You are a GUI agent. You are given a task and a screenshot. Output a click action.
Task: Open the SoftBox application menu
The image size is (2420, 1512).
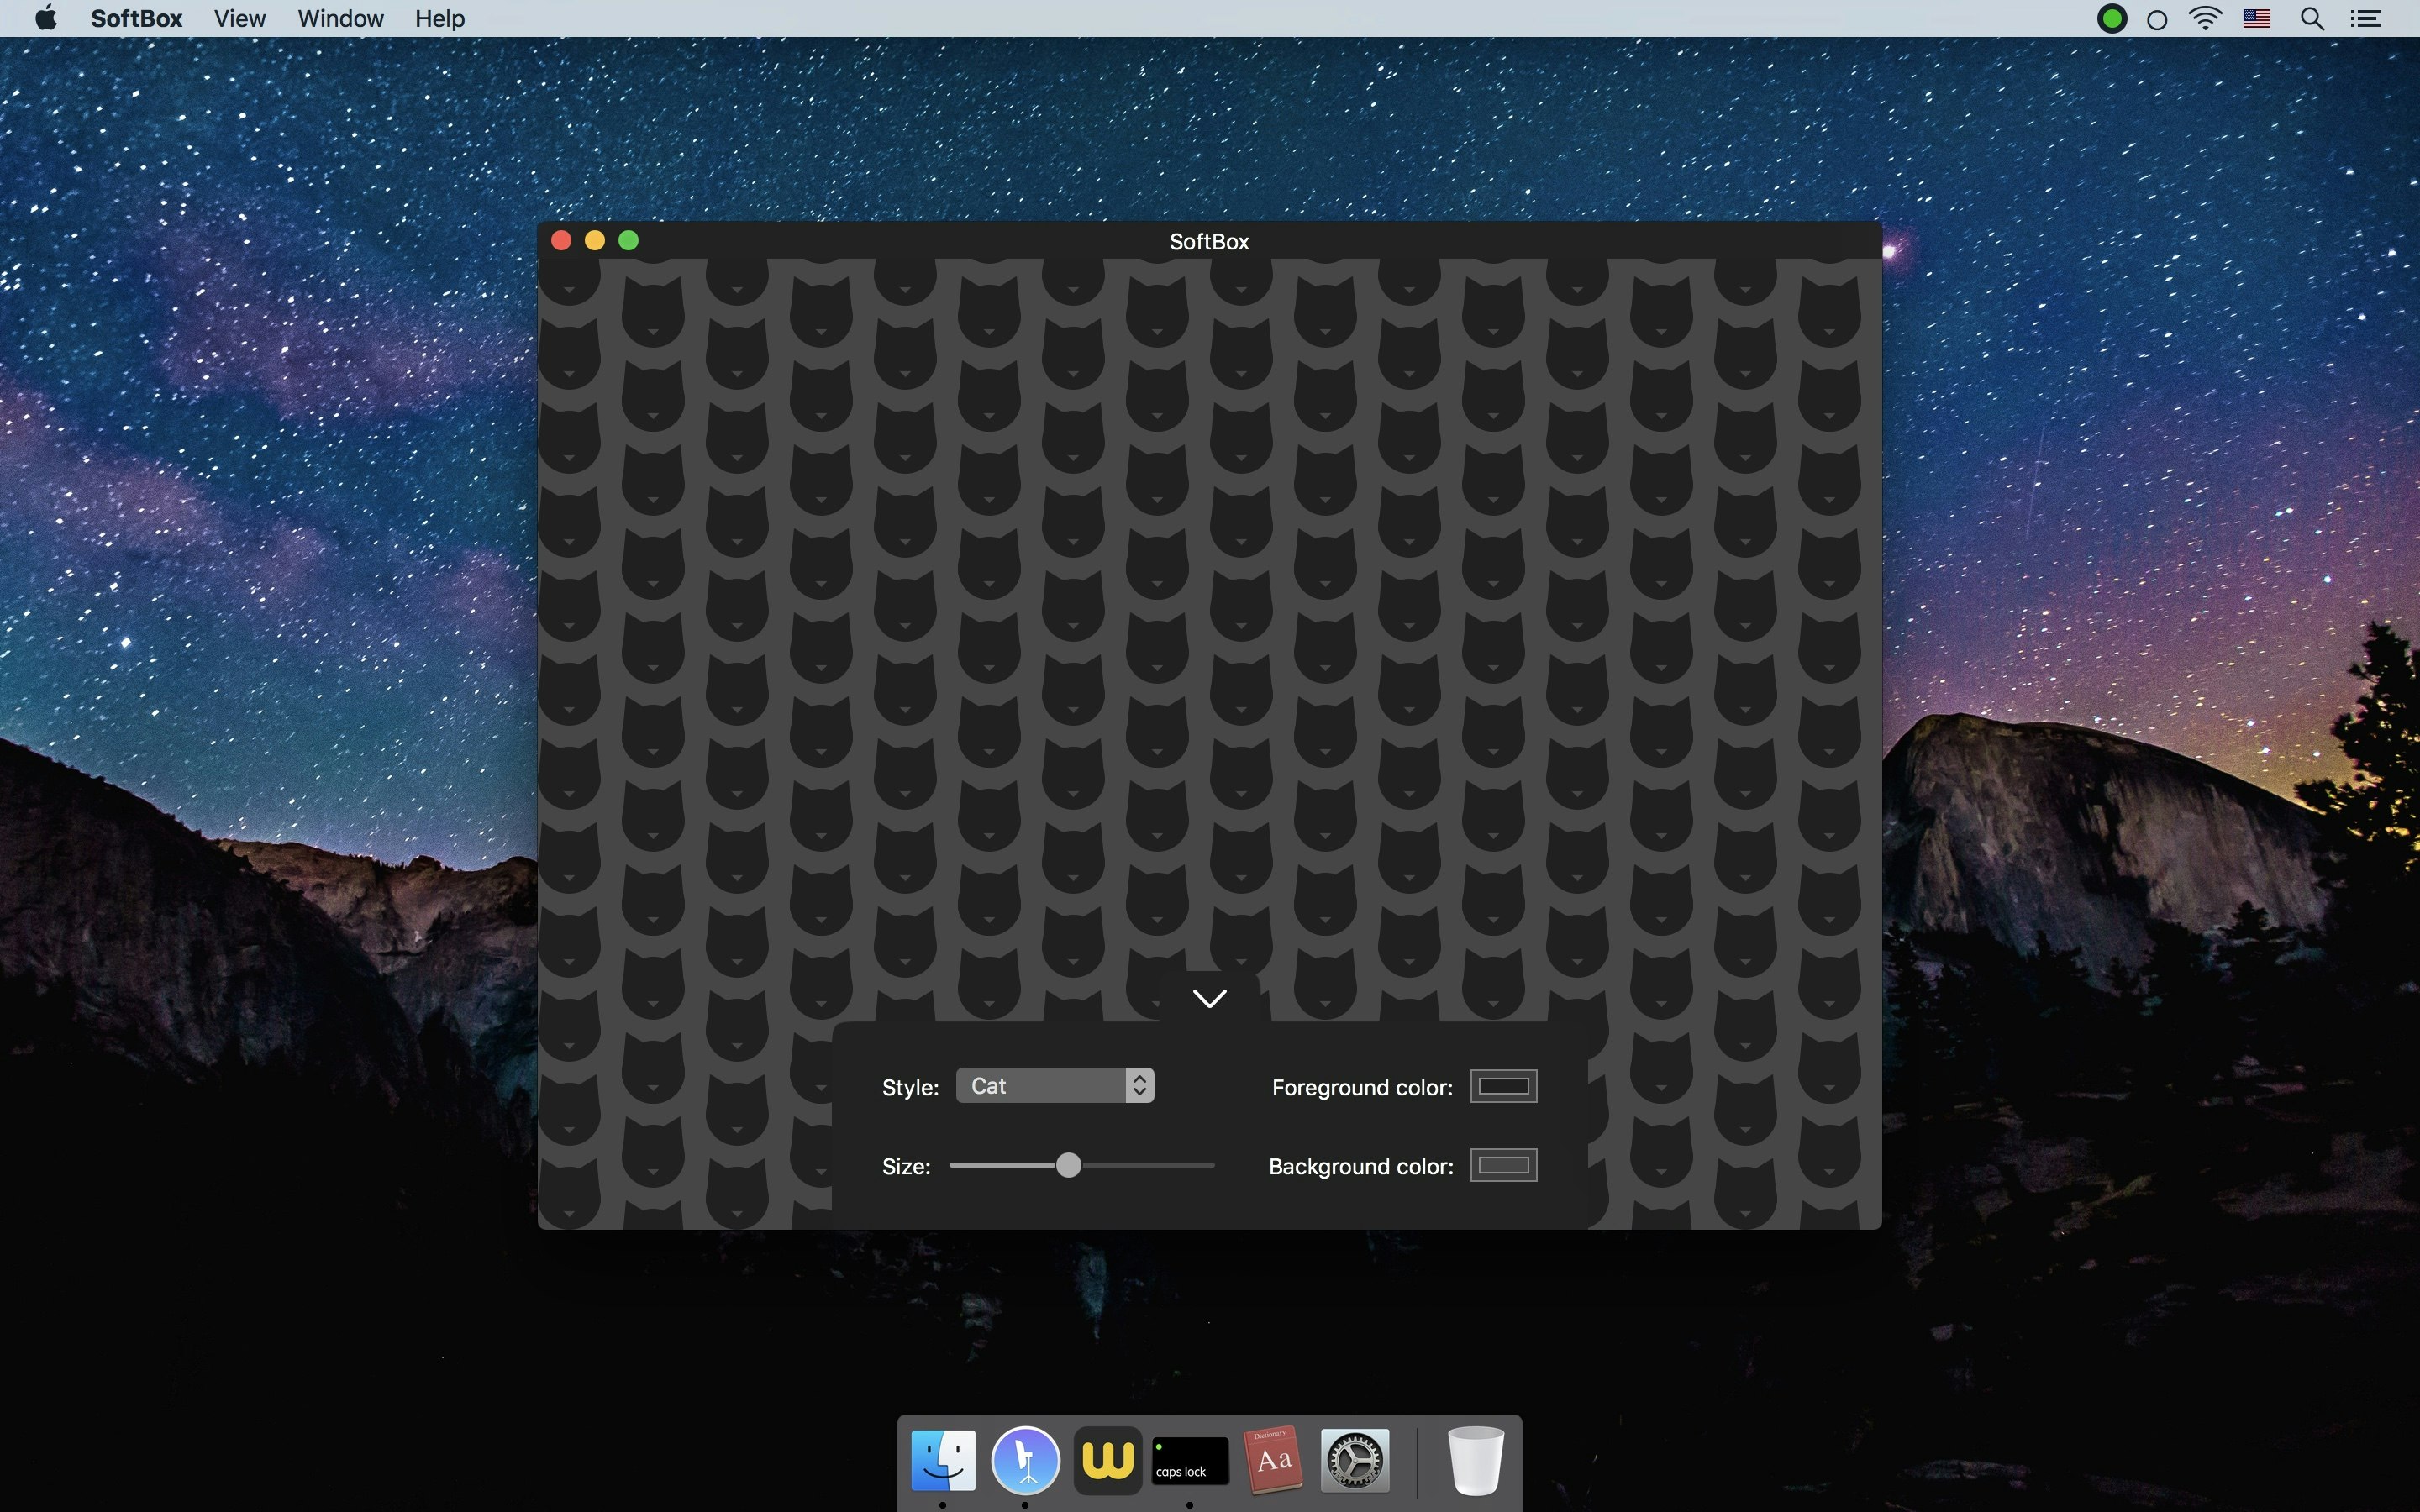136,19
